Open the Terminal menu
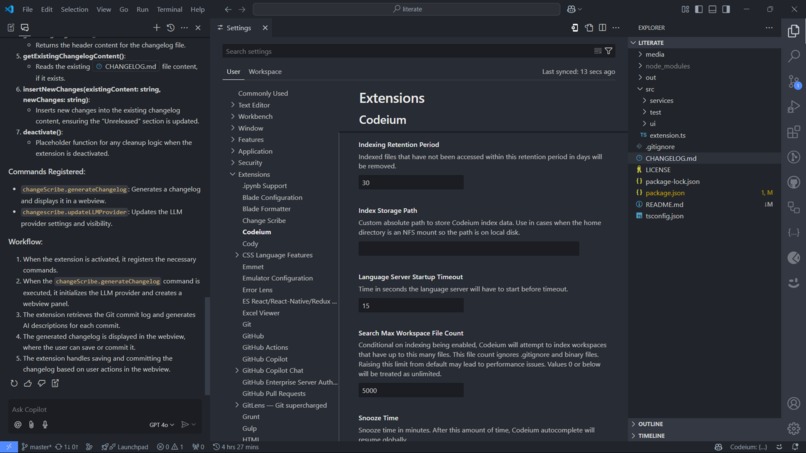 (x=169, y=9)
